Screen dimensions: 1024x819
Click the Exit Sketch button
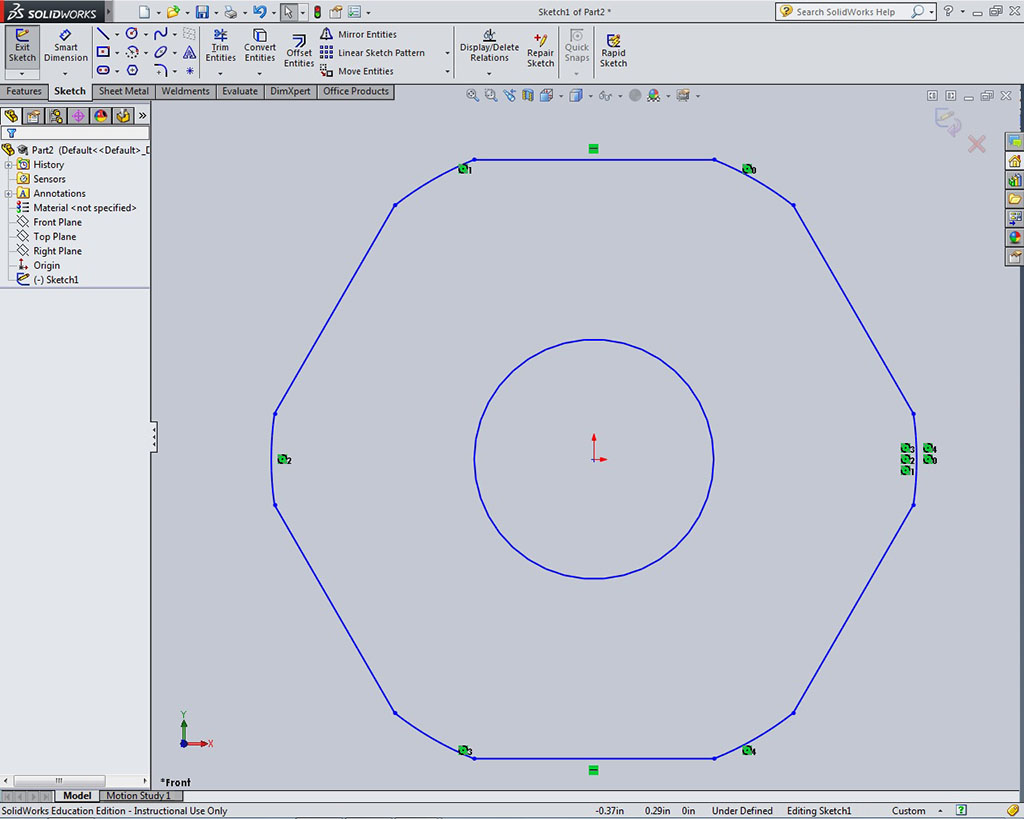[22, 47]
